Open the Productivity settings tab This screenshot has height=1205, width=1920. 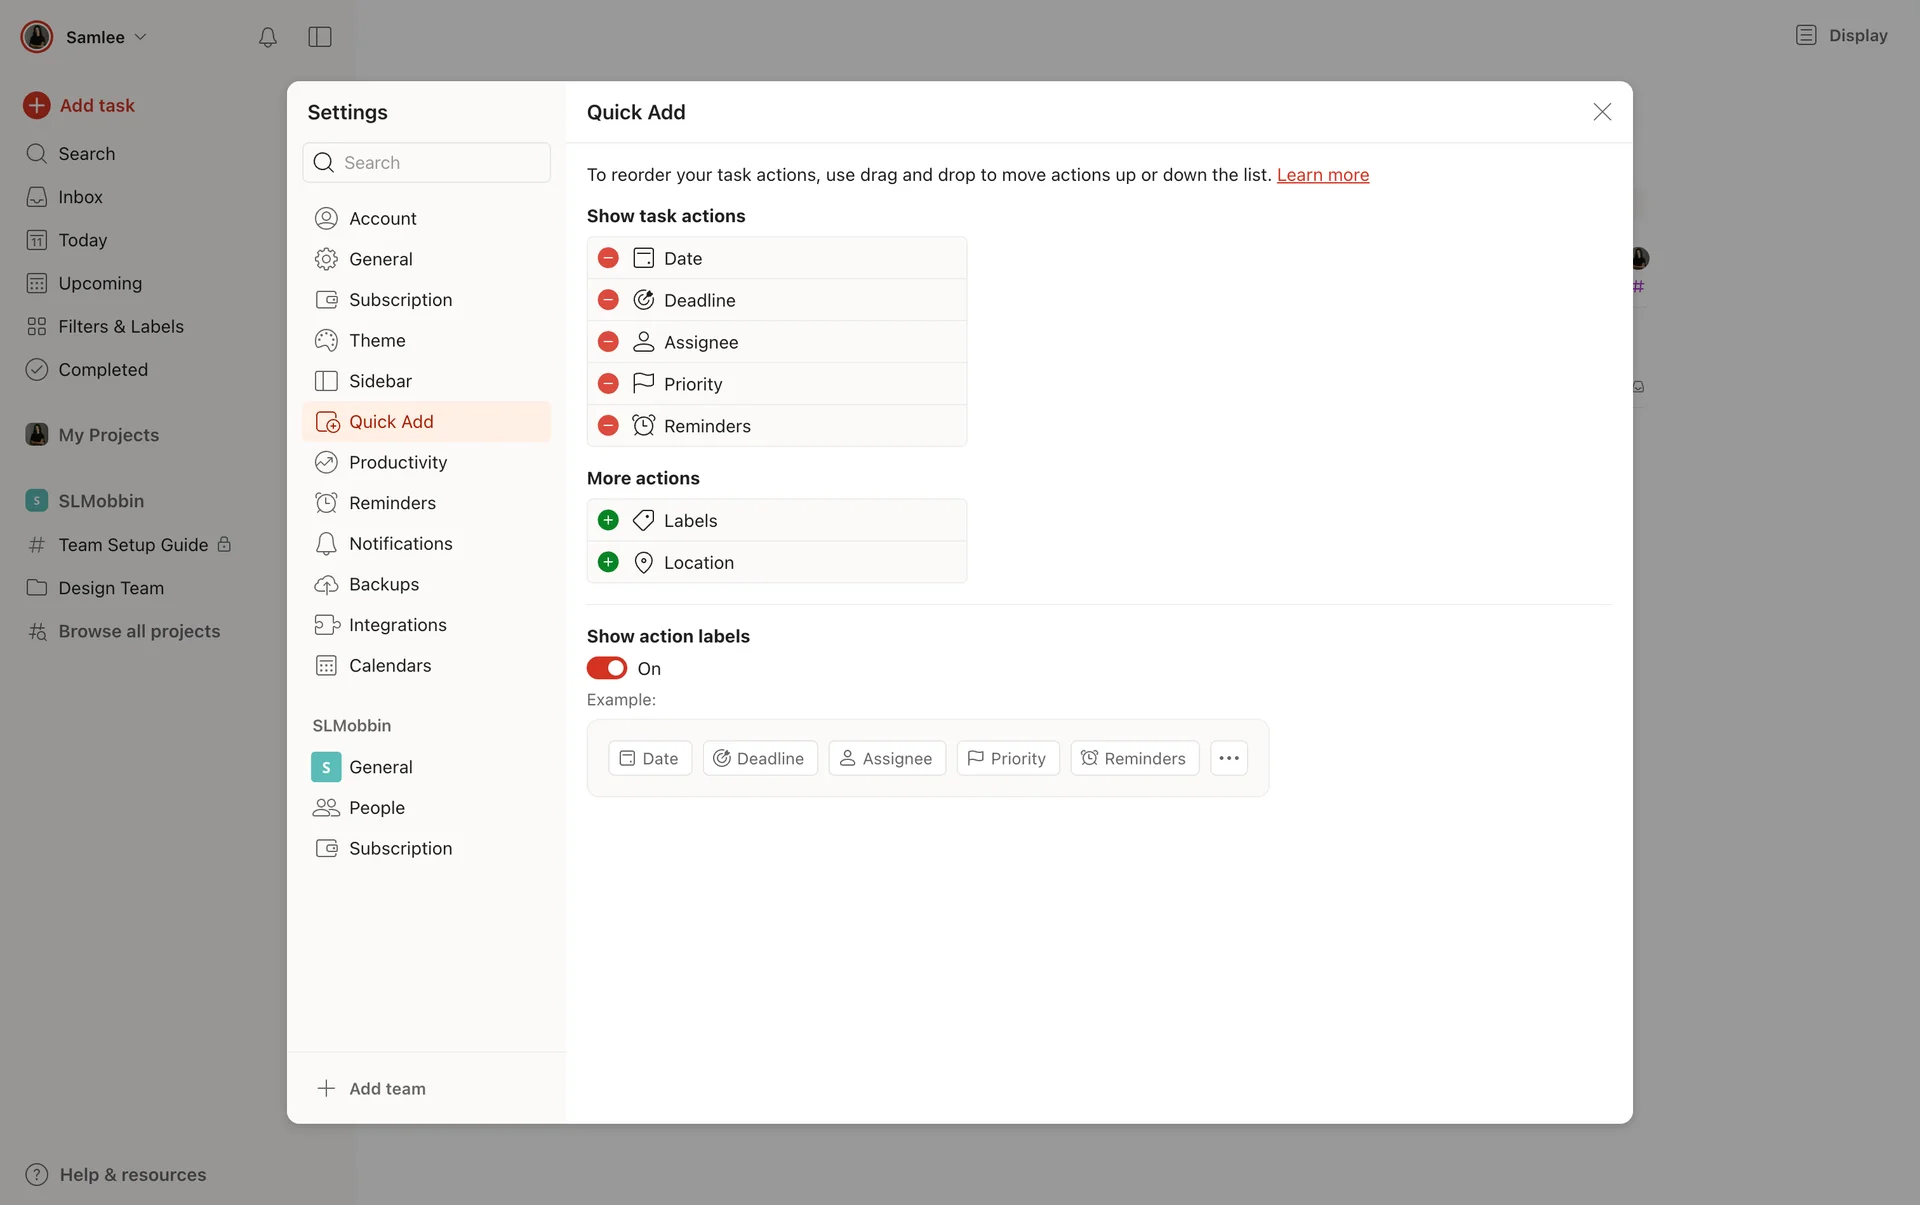(397, 462)
